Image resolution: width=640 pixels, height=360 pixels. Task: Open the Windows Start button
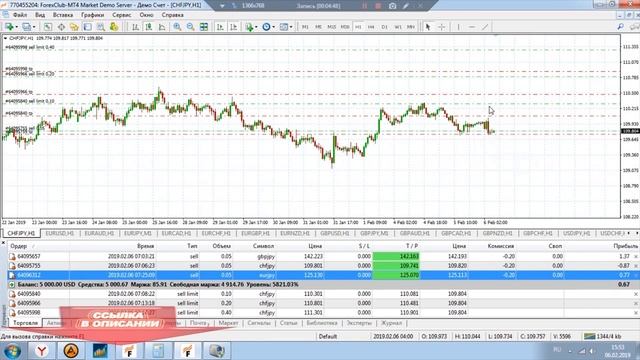(12, 351)
